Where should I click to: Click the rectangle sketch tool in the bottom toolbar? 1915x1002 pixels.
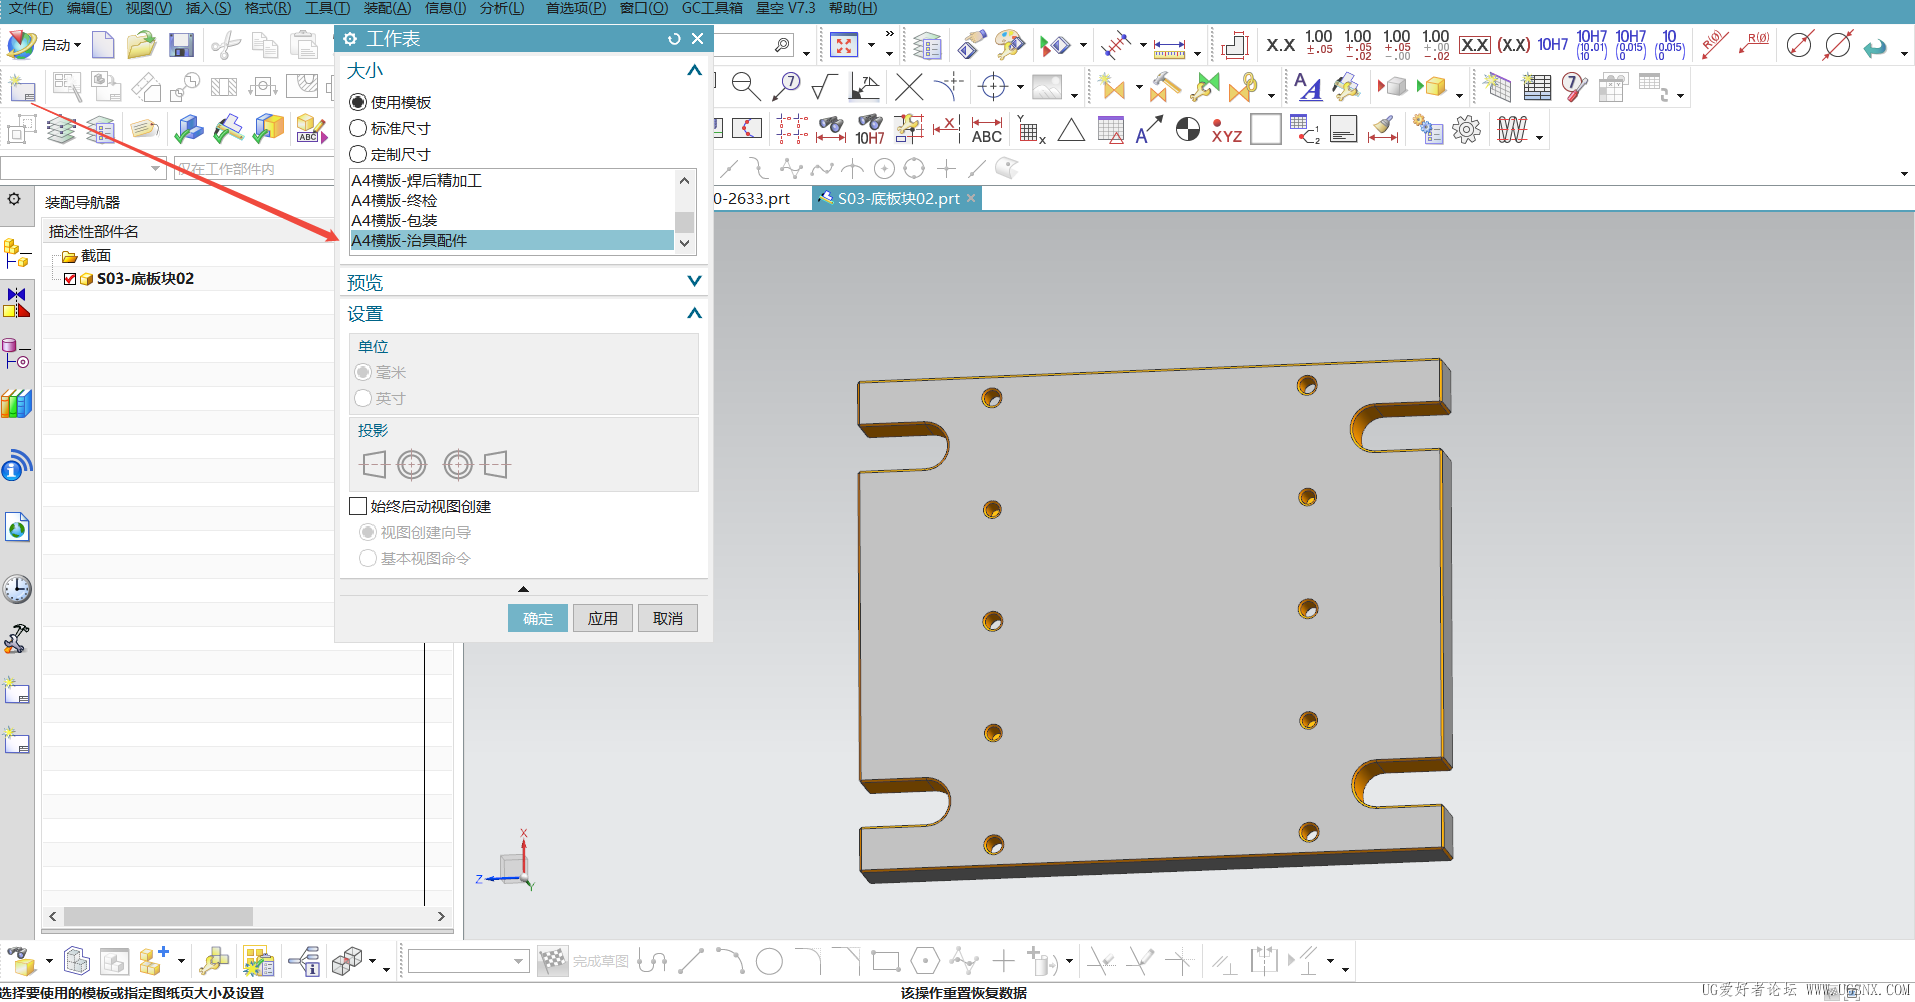(885, 961)
